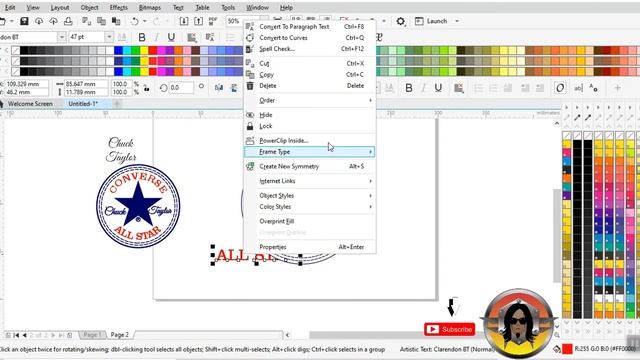
Task: Choose Spell Check from the context menu
Action: click(310, 49)
